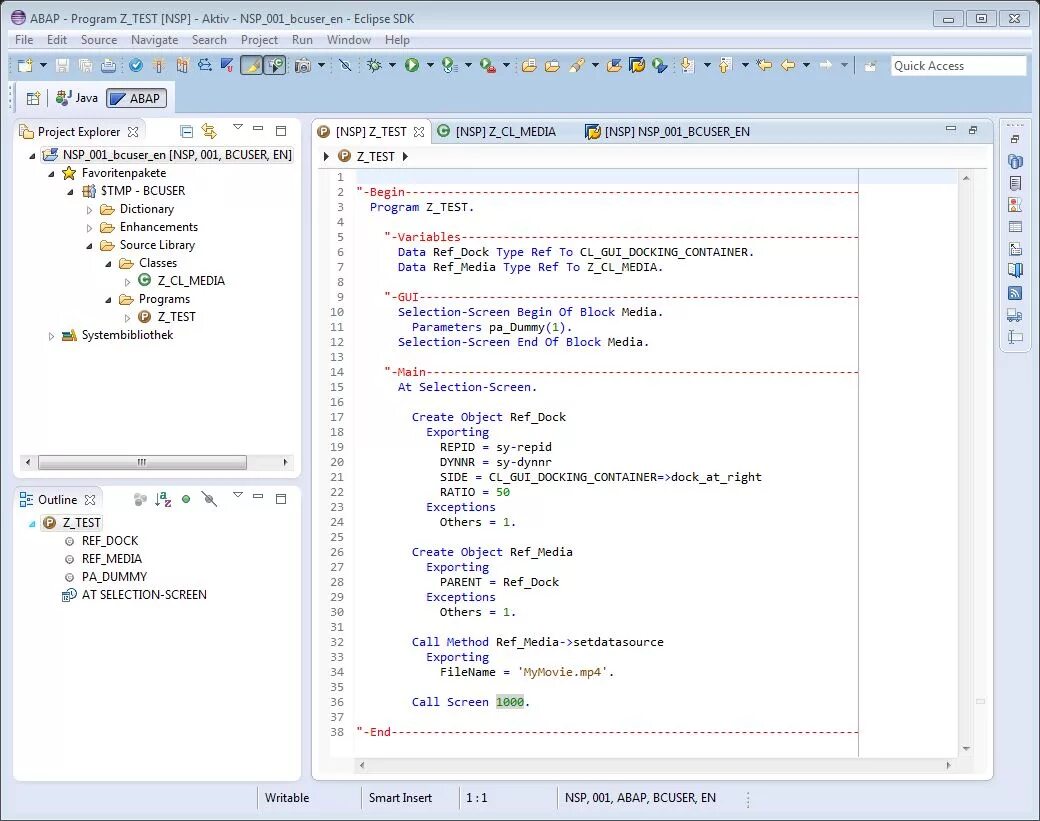Toggle Skip All Breakpoints icon
The width and height of the screenshot is (1040, 821).
tap(345, 65)
